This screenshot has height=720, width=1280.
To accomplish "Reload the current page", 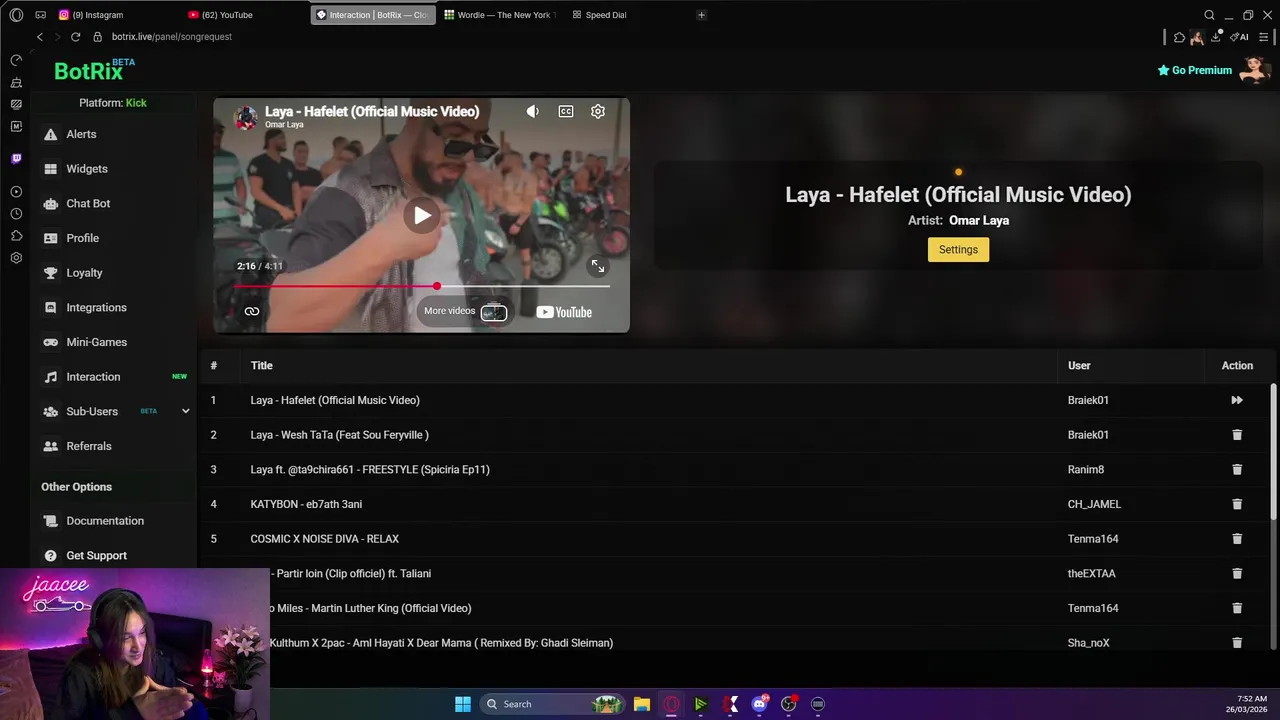I will [x=75, y=37].
